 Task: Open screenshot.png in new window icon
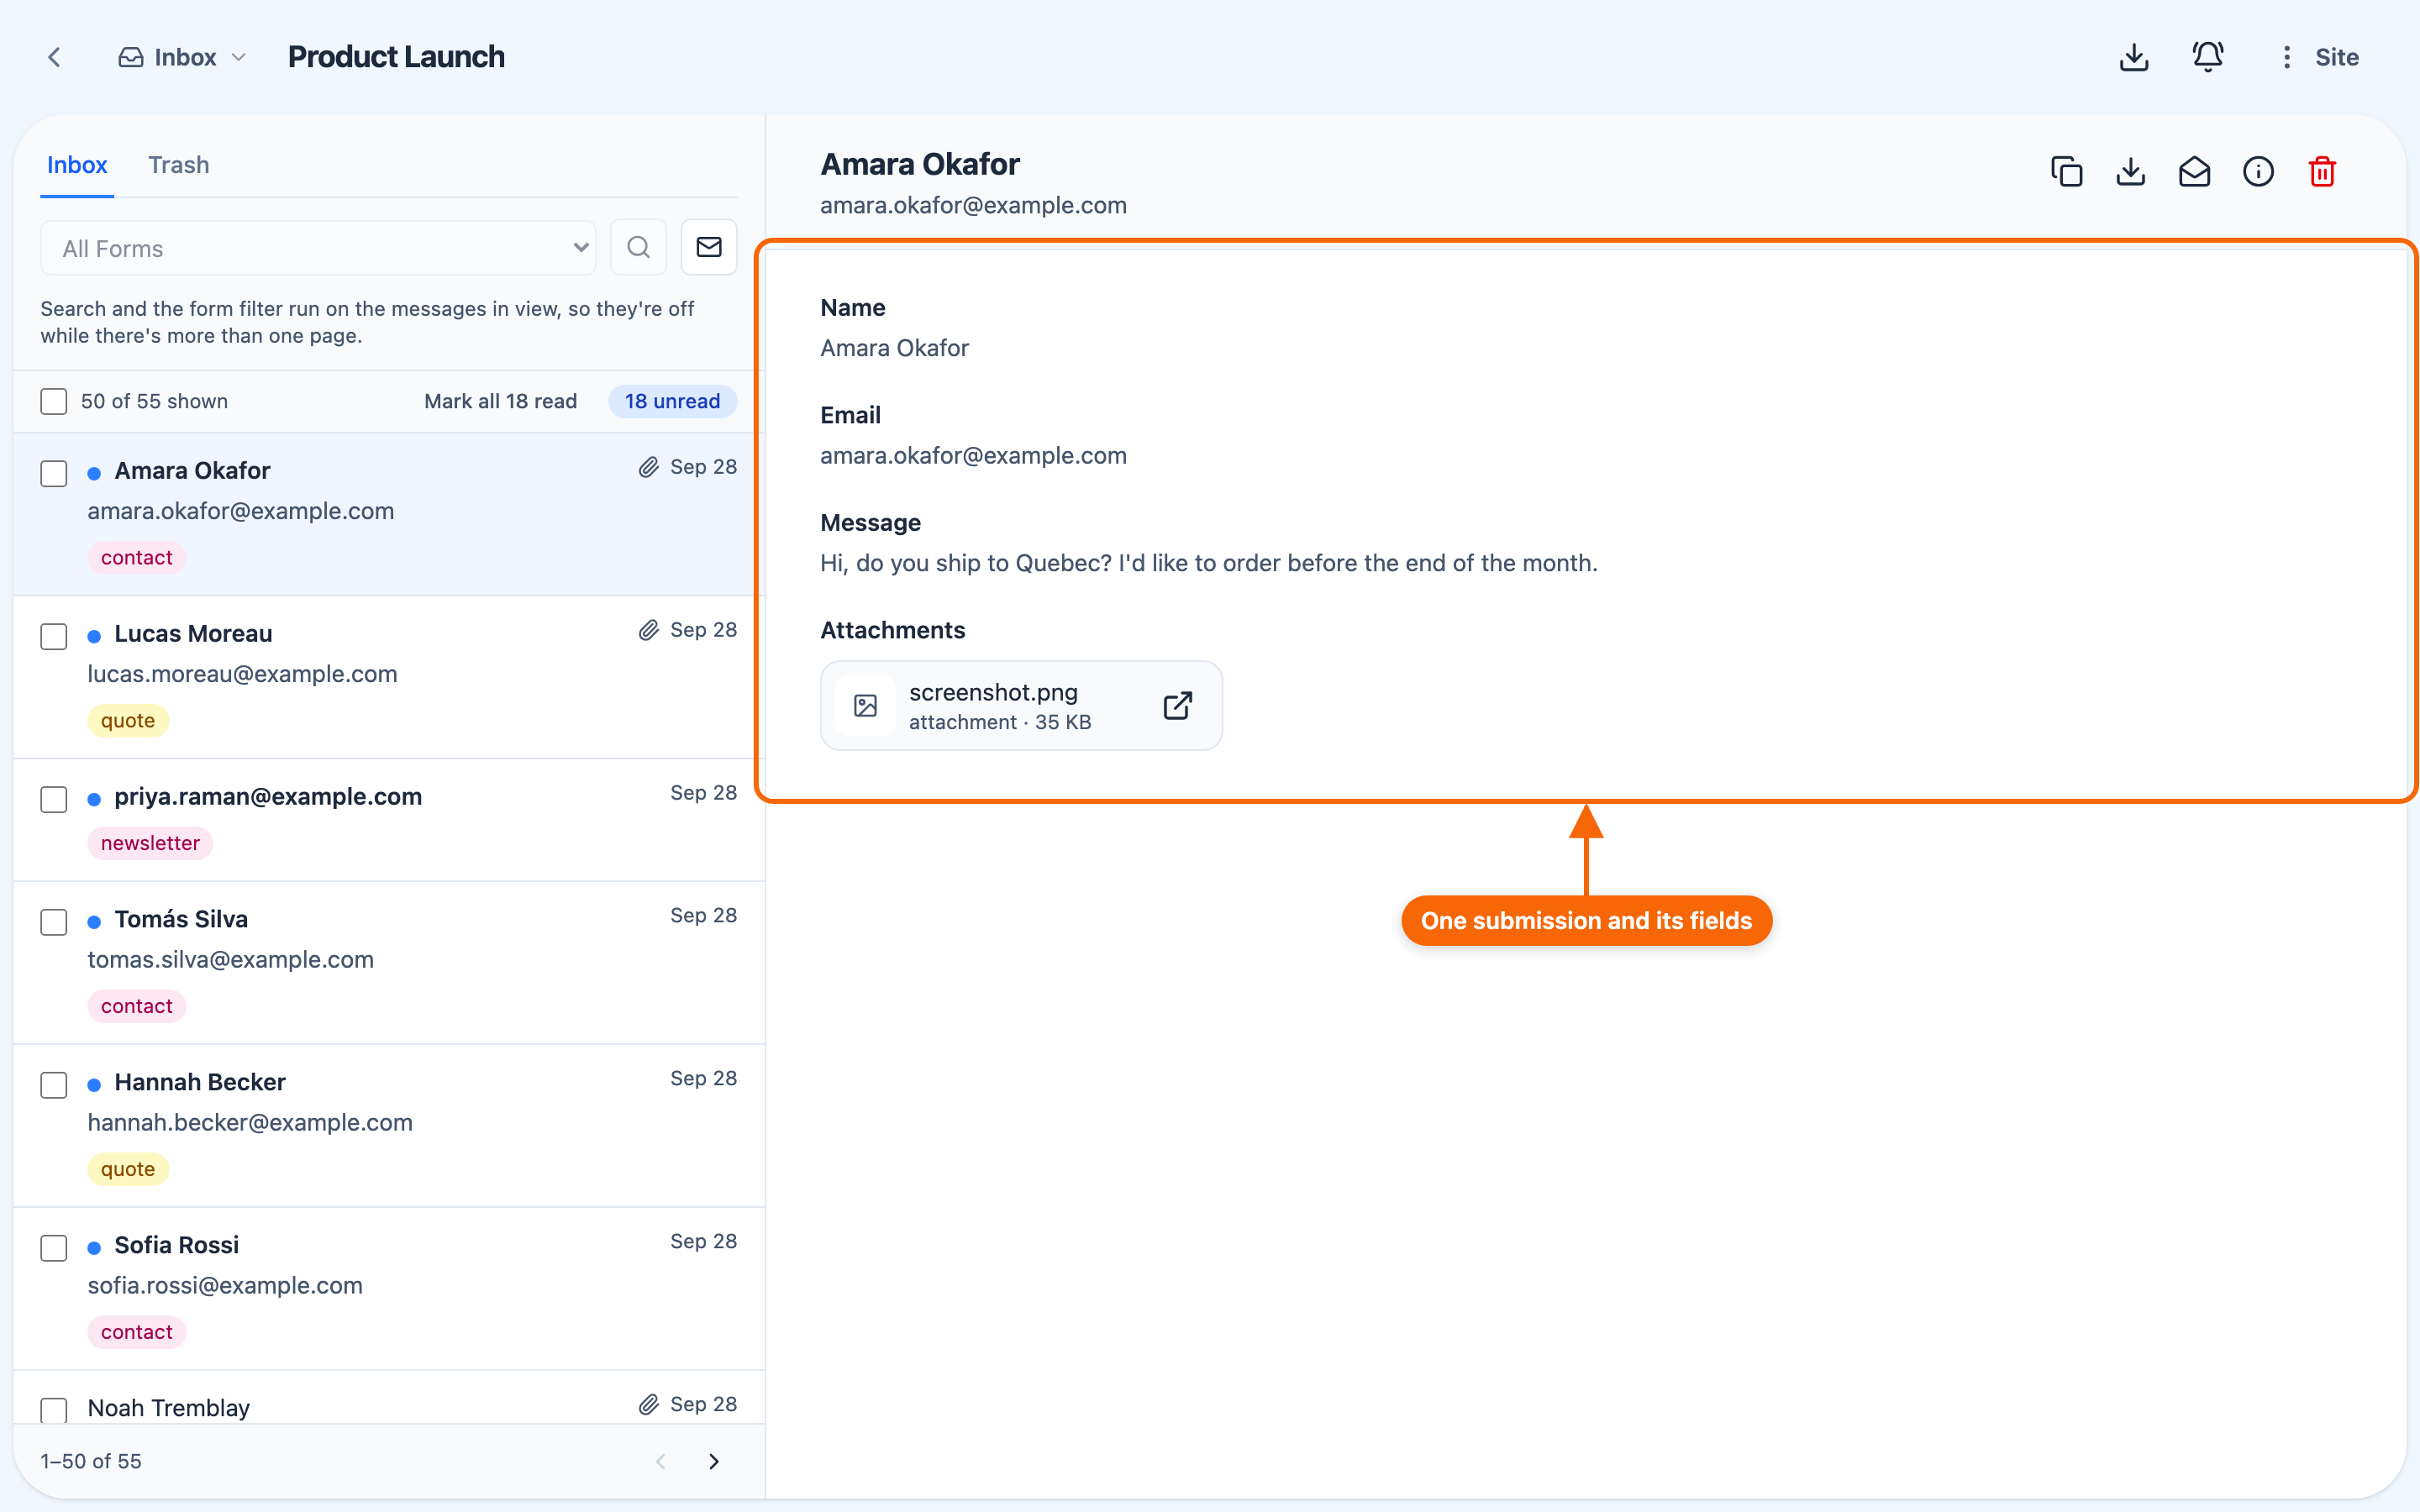[1178, 705]
